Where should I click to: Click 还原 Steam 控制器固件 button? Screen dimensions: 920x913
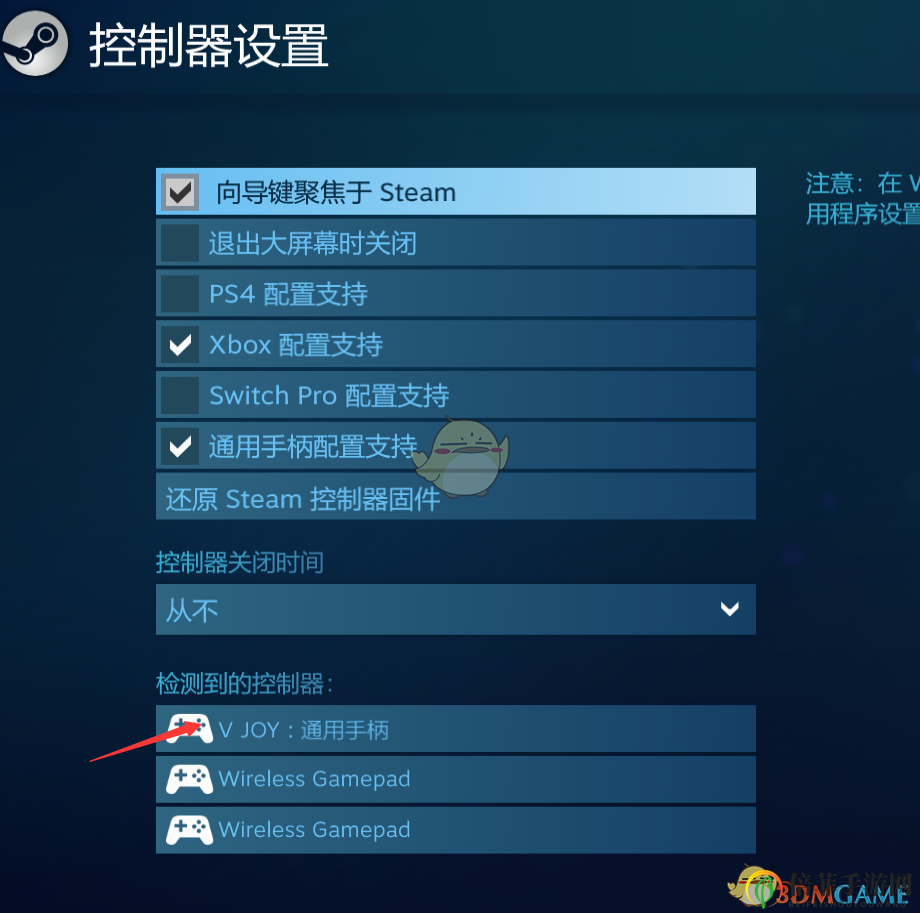tap(455, 496)
